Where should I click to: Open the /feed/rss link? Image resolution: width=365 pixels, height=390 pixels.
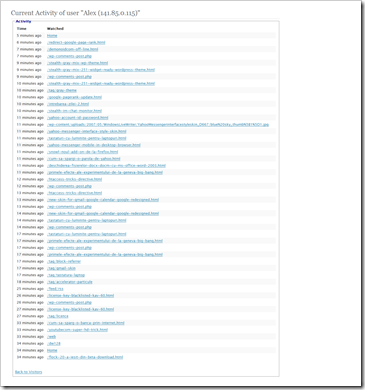pos(55,289)
